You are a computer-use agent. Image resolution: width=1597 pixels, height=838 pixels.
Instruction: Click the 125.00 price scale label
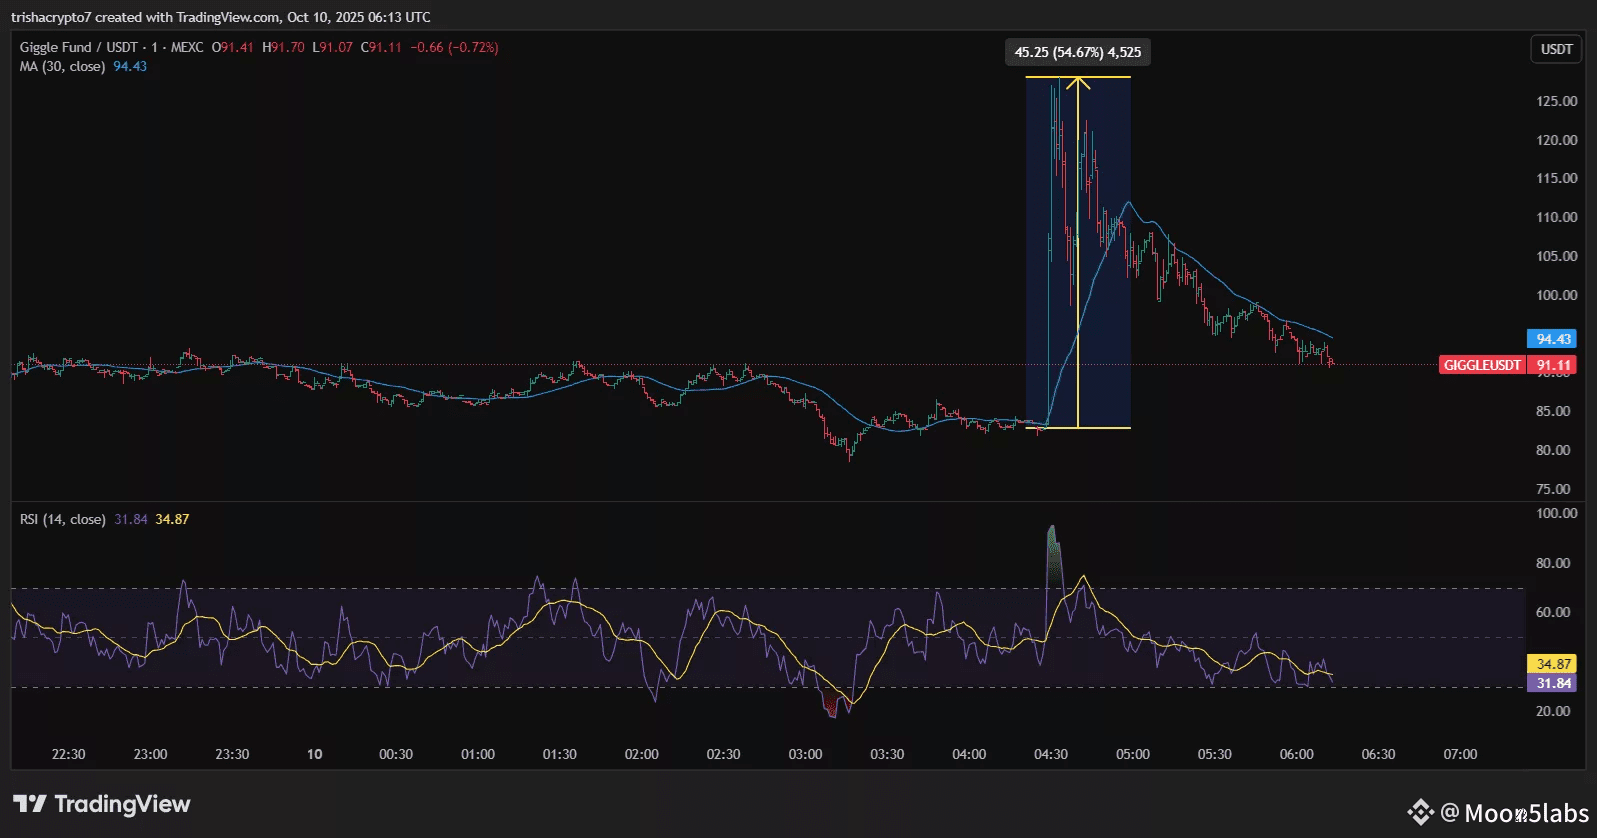[1556, 101]
